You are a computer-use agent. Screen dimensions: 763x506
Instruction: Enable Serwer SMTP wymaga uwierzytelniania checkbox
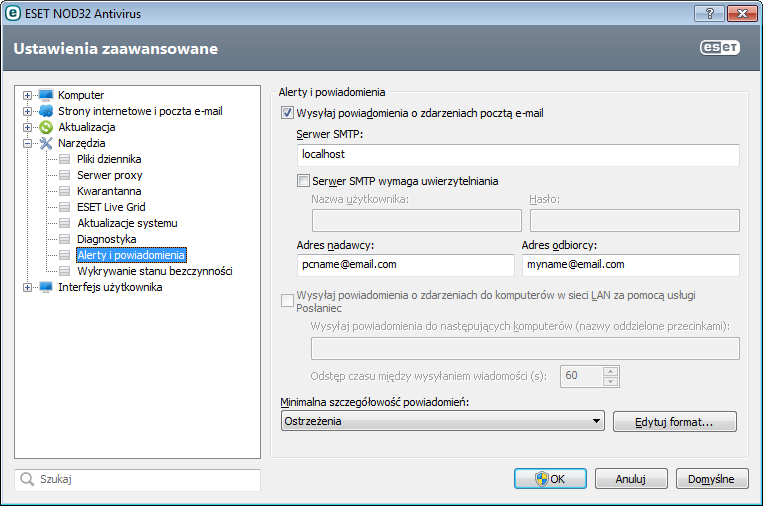pos(303,181)
